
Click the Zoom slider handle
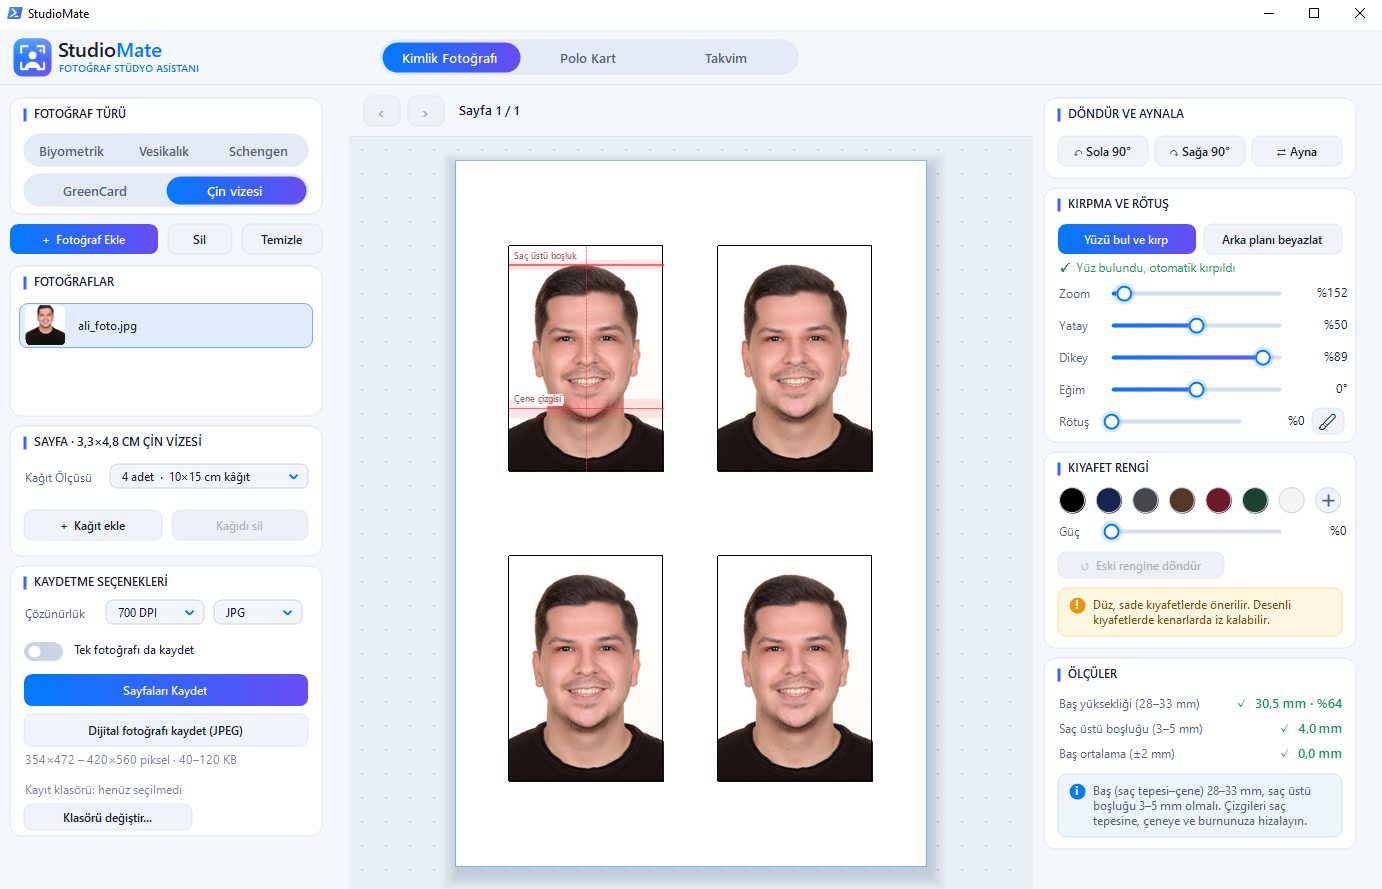(x=1124, y=294)
